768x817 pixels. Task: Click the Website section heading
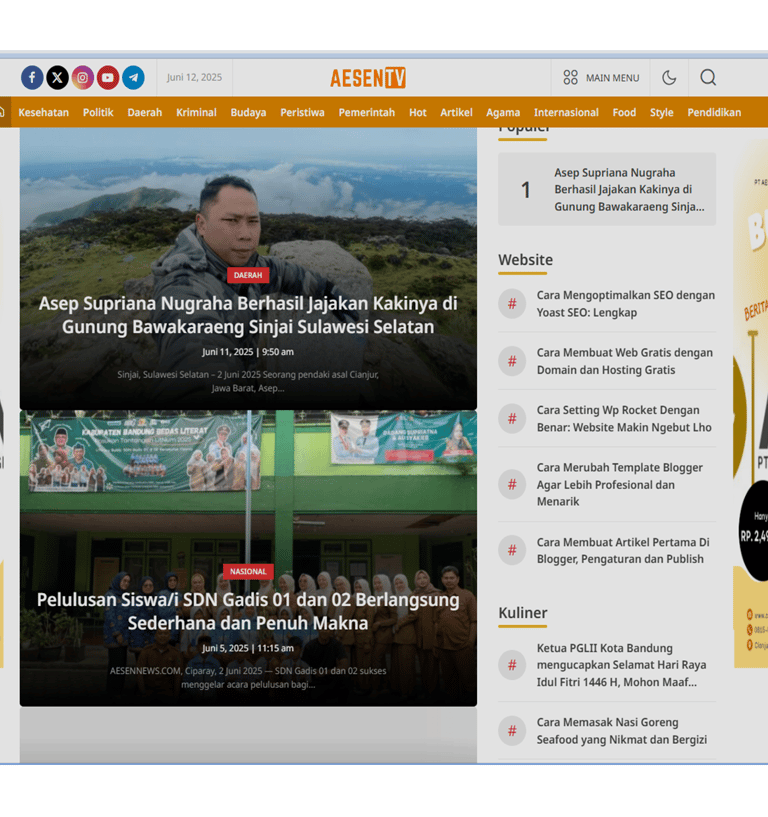(525, 259)
